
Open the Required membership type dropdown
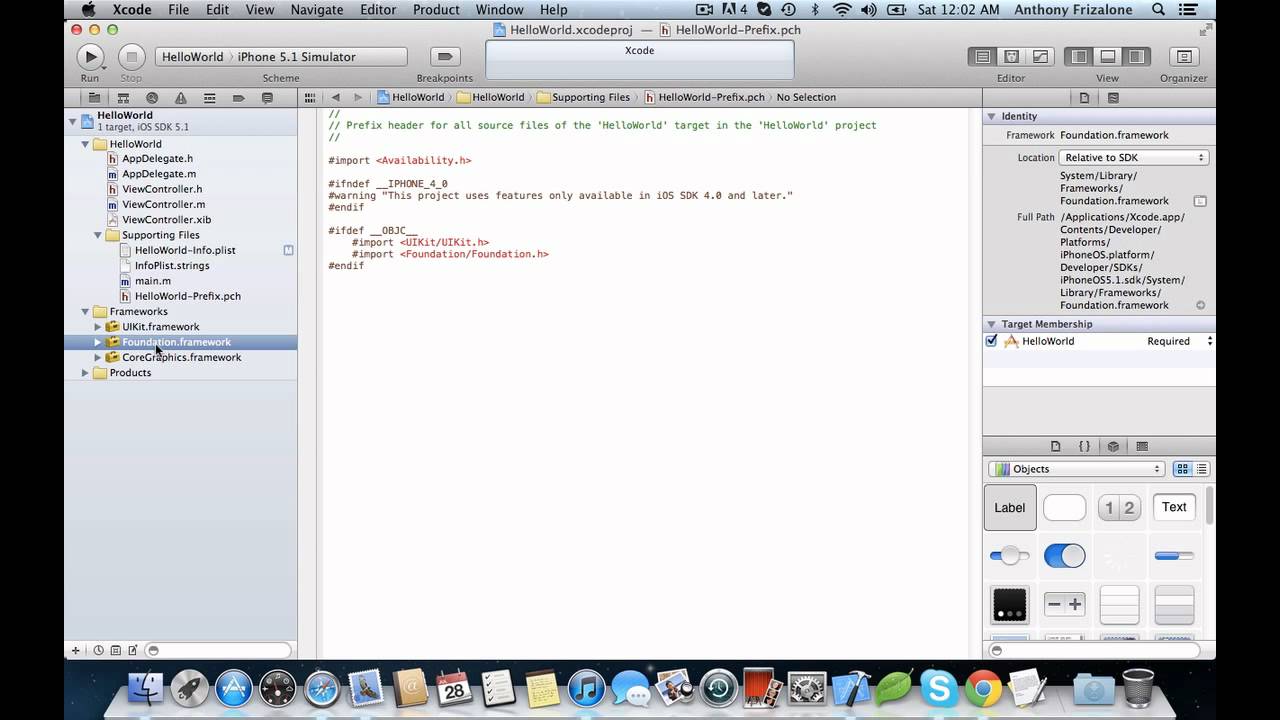coord(1180,341)
